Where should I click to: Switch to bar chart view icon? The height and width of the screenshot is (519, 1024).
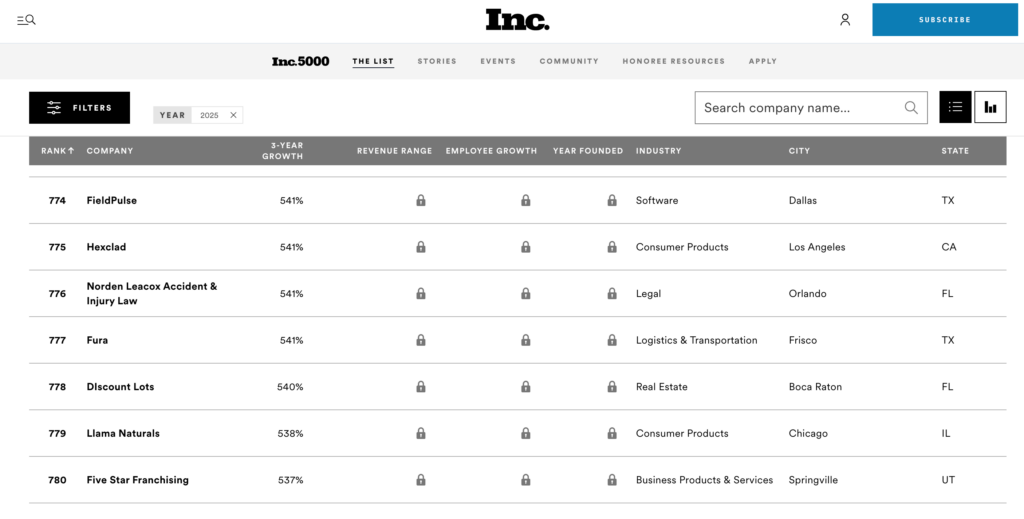pos(991,107)
